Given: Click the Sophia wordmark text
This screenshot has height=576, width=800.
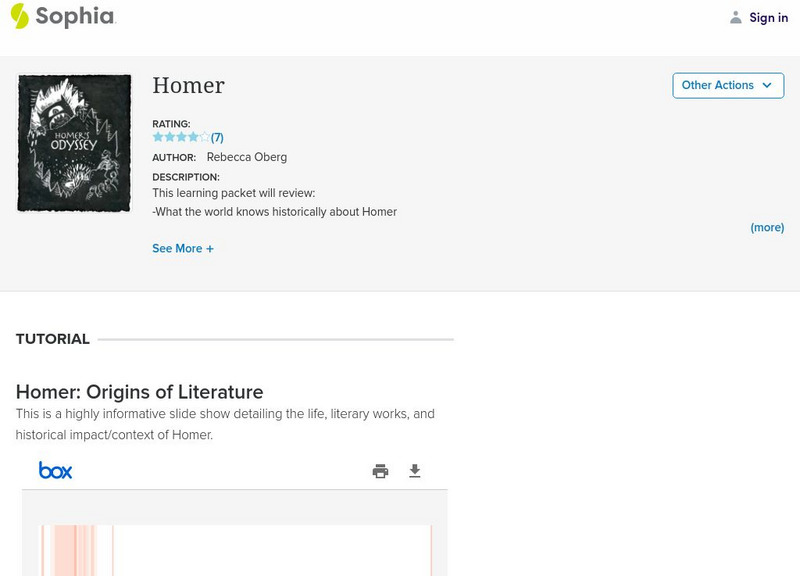Looking at the screenshot, I should 75,16.
